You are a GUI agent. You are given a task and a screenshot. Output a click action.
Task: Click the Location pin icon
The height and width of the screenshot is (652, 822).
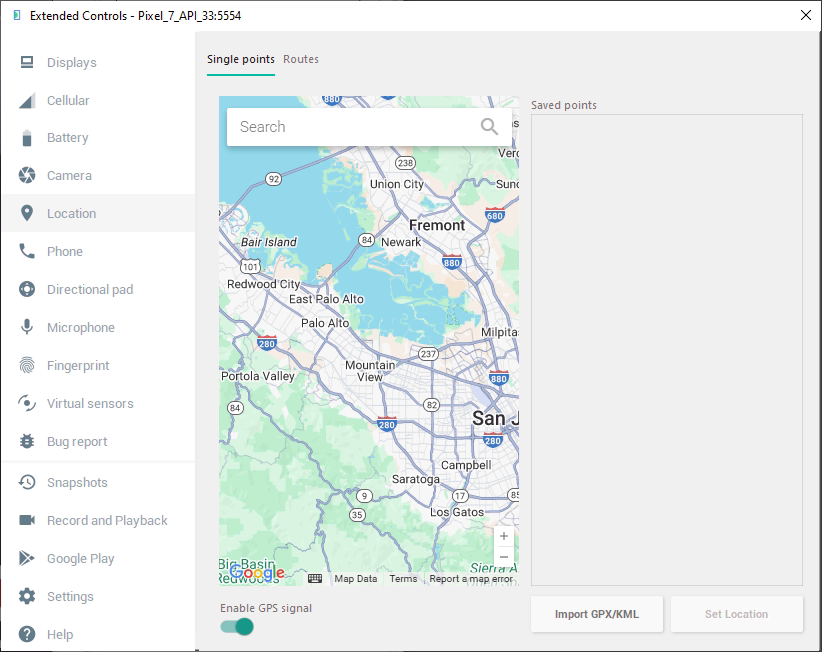[x=27, y=213]
